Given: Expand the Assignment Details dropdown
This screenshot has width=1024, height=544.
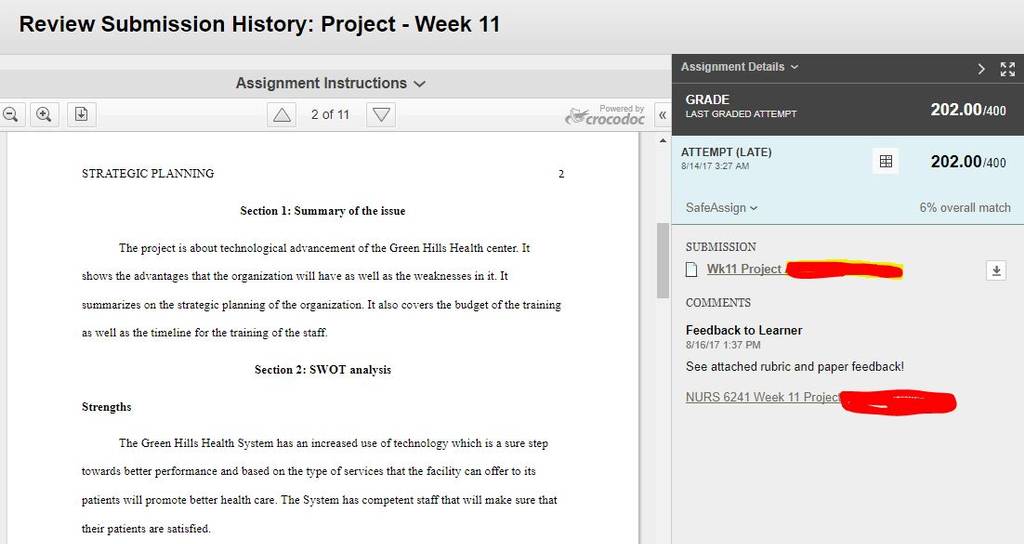Looking at the screenshot, I should click(739, 67).
